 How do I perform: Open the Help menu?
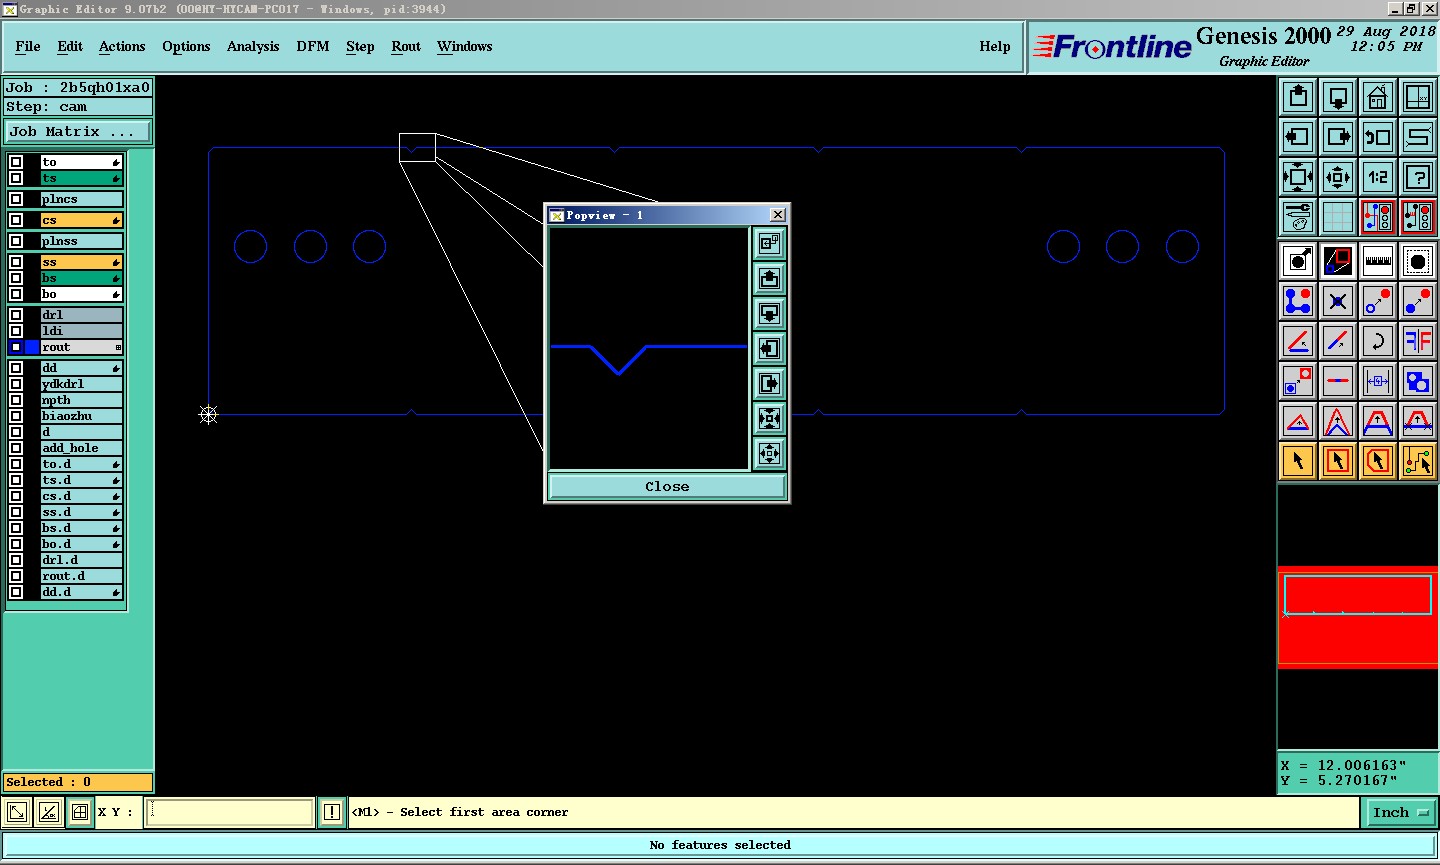click(x=995, y=46)
